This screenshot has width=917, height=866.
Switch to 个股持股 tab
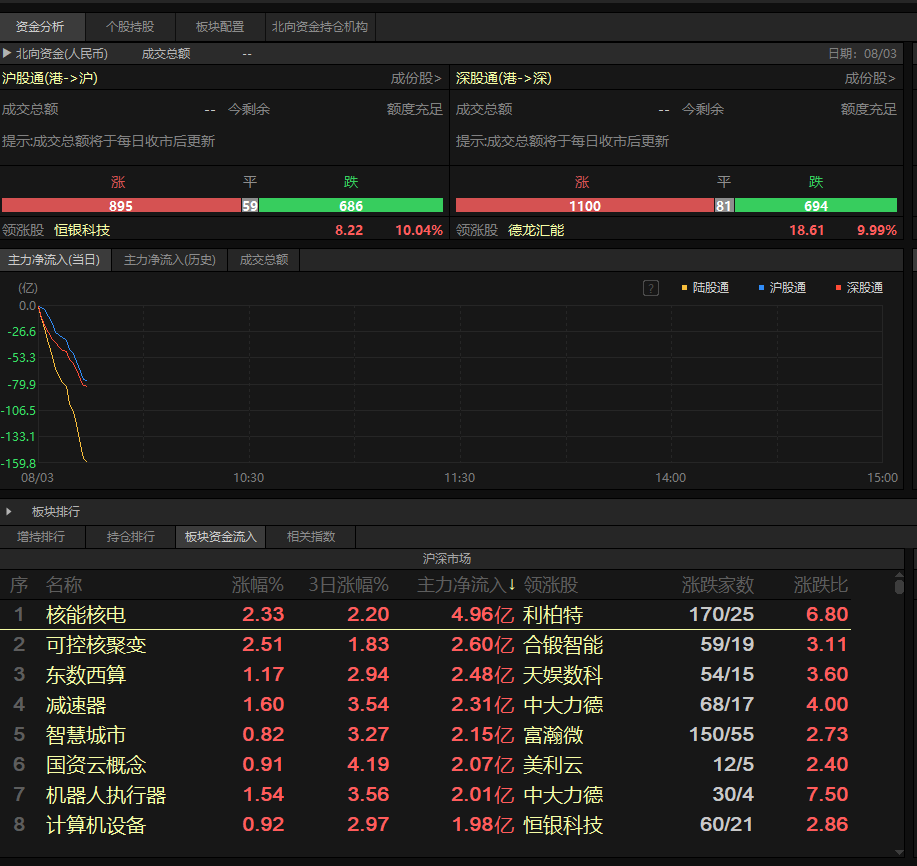coord(130,27)
